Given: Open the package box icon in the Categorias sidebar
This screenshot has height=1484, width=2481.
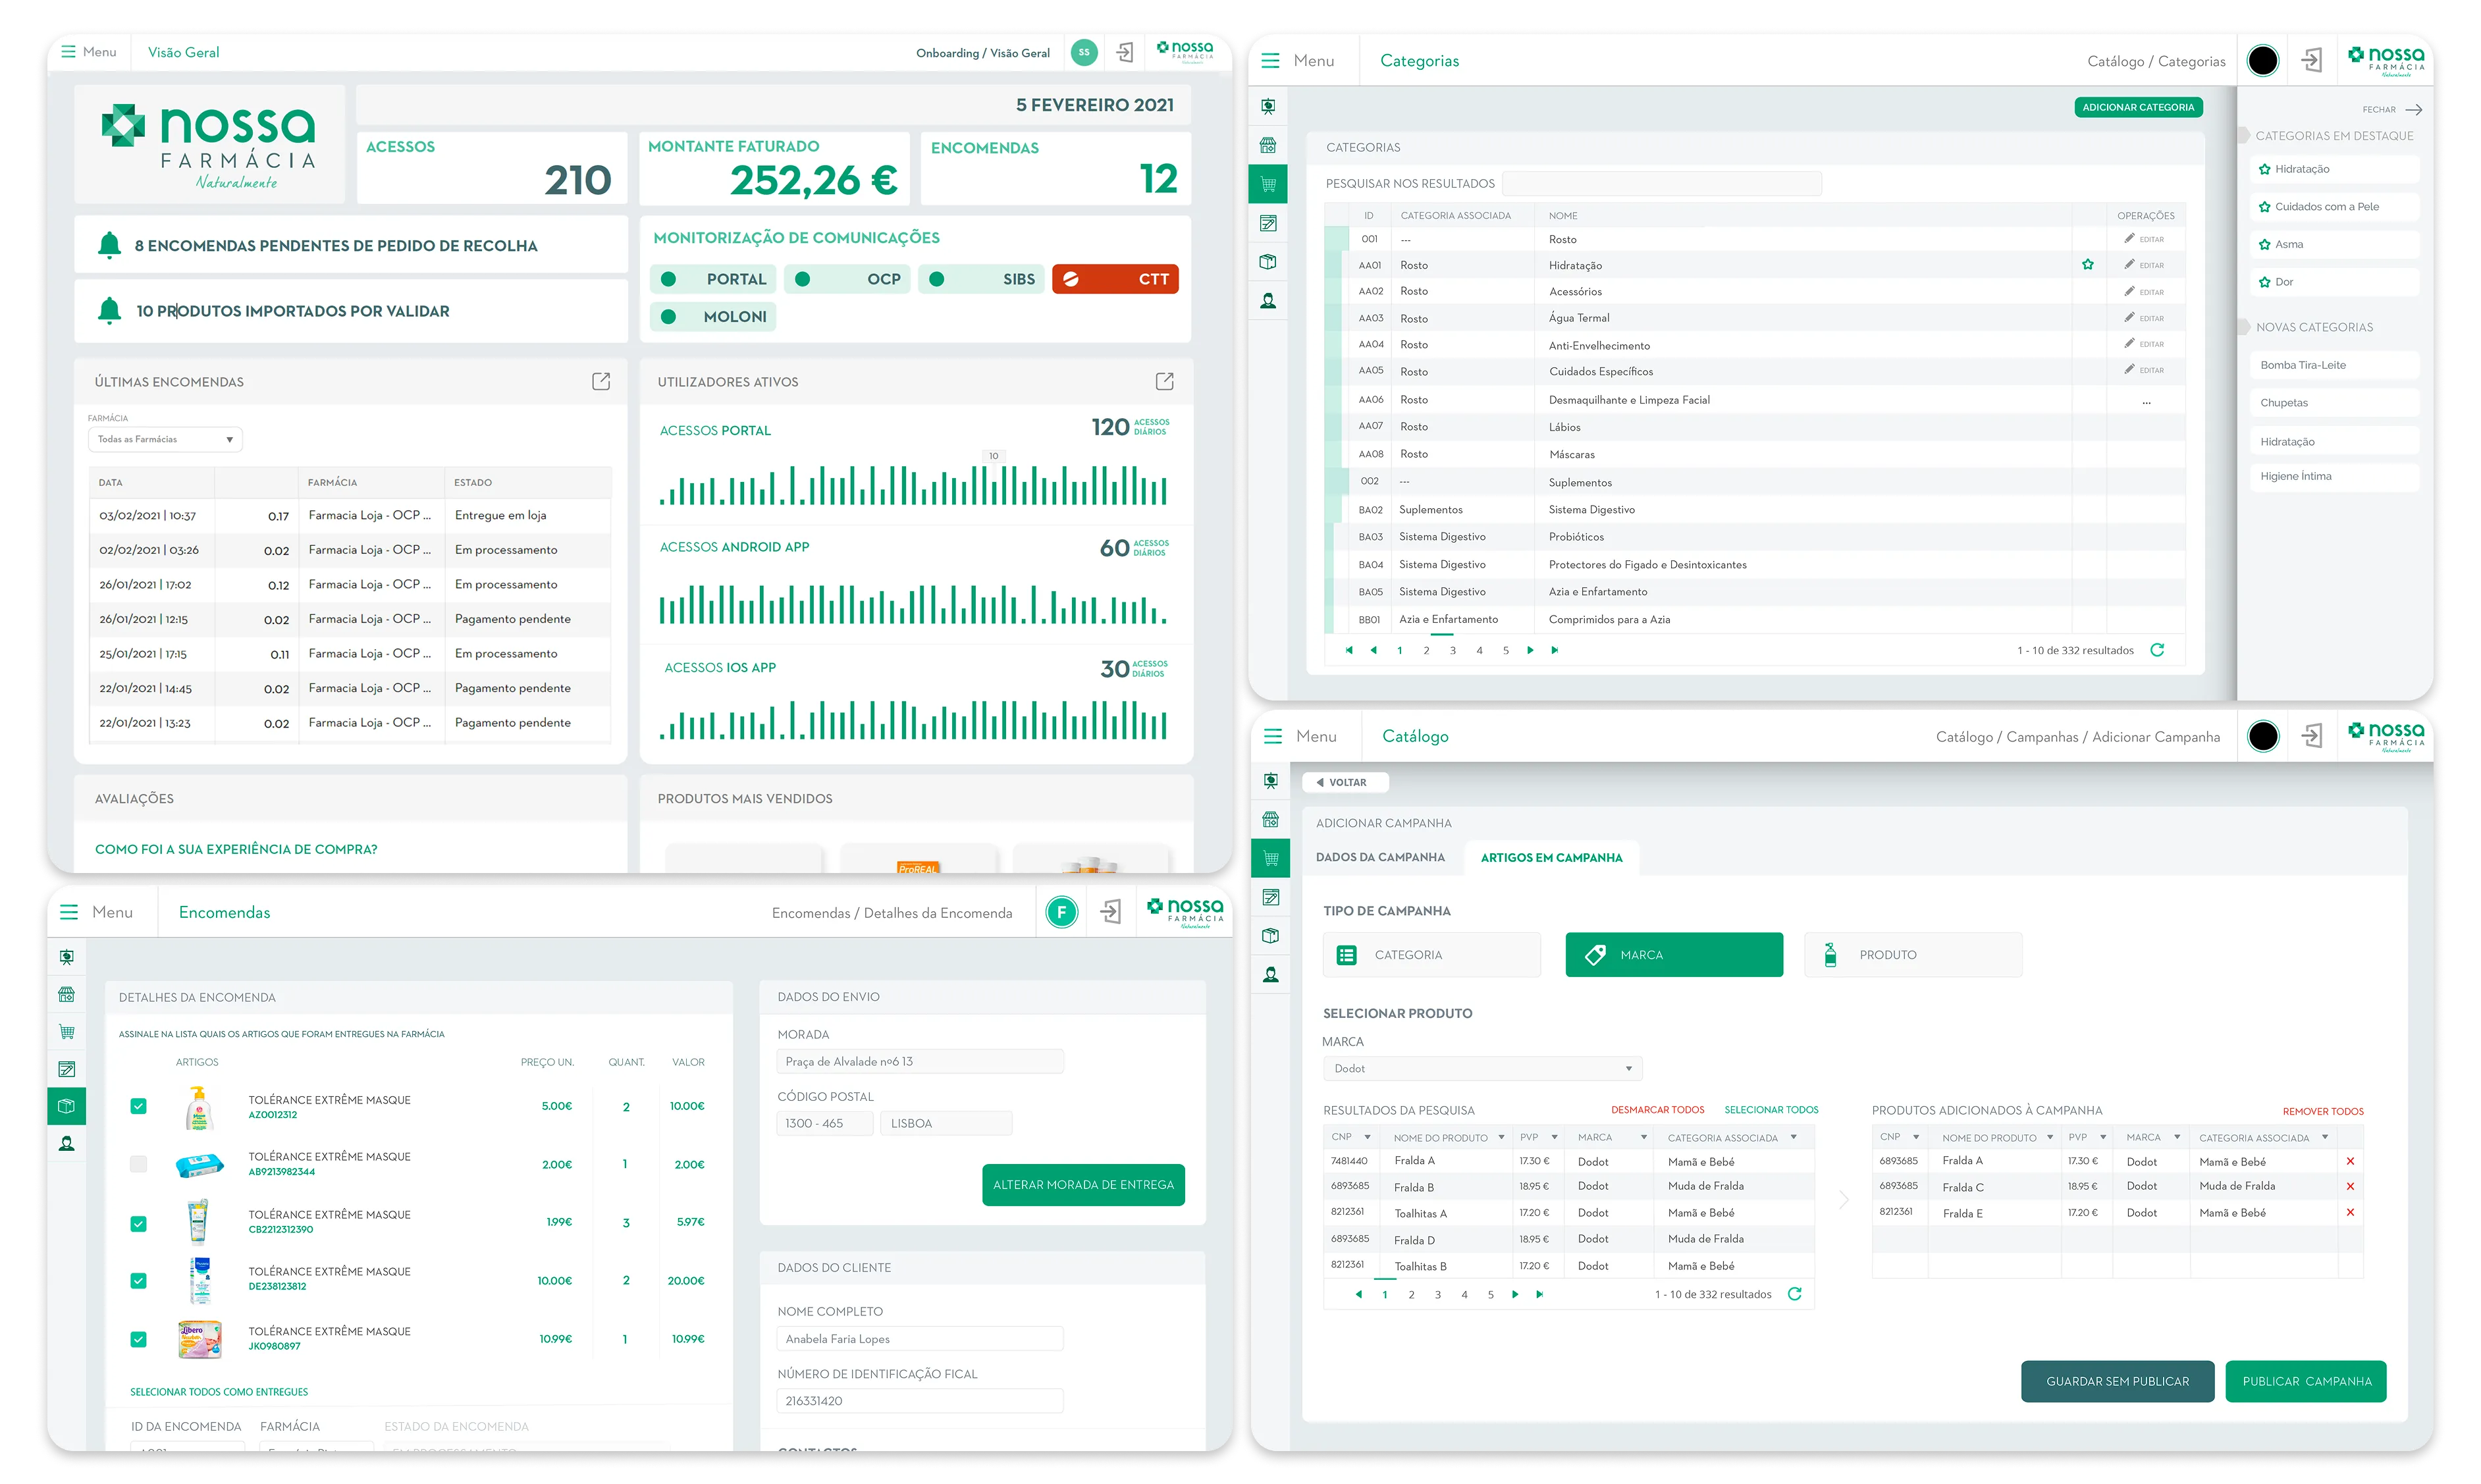Looking at the screenshot, I should (x=1268, y=262).
